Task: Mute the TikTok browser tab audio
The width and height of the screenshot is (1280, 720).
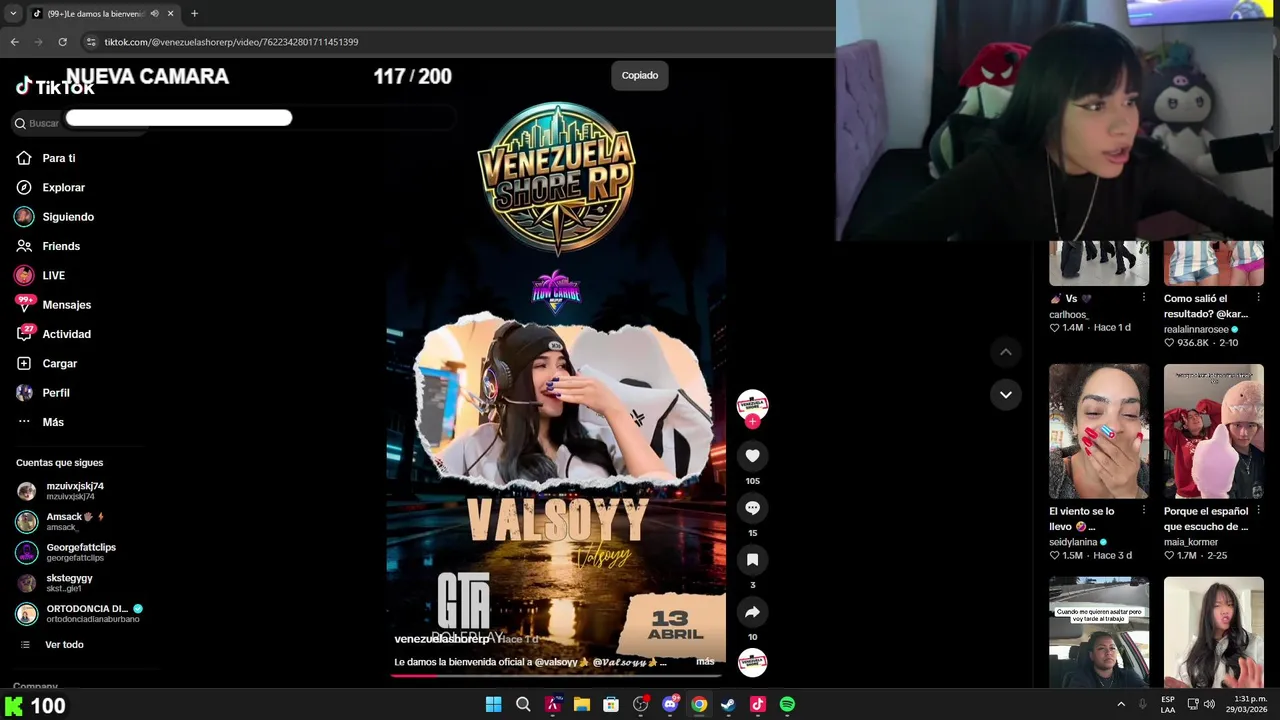Action: (154, 14)
